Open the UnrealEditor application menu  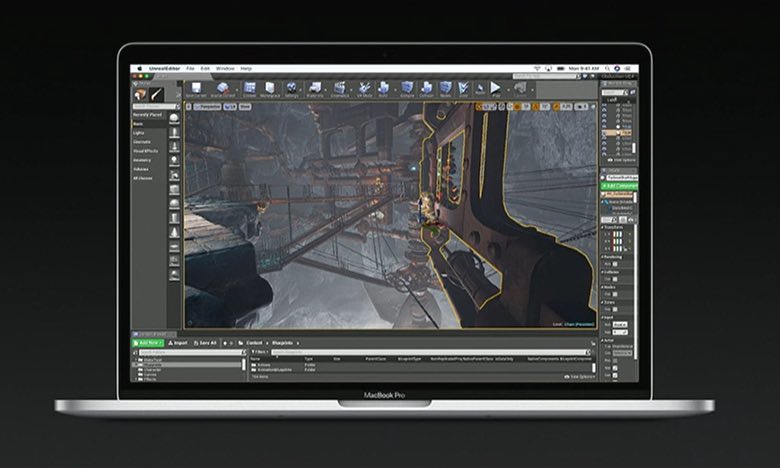(x=164, y=69)
